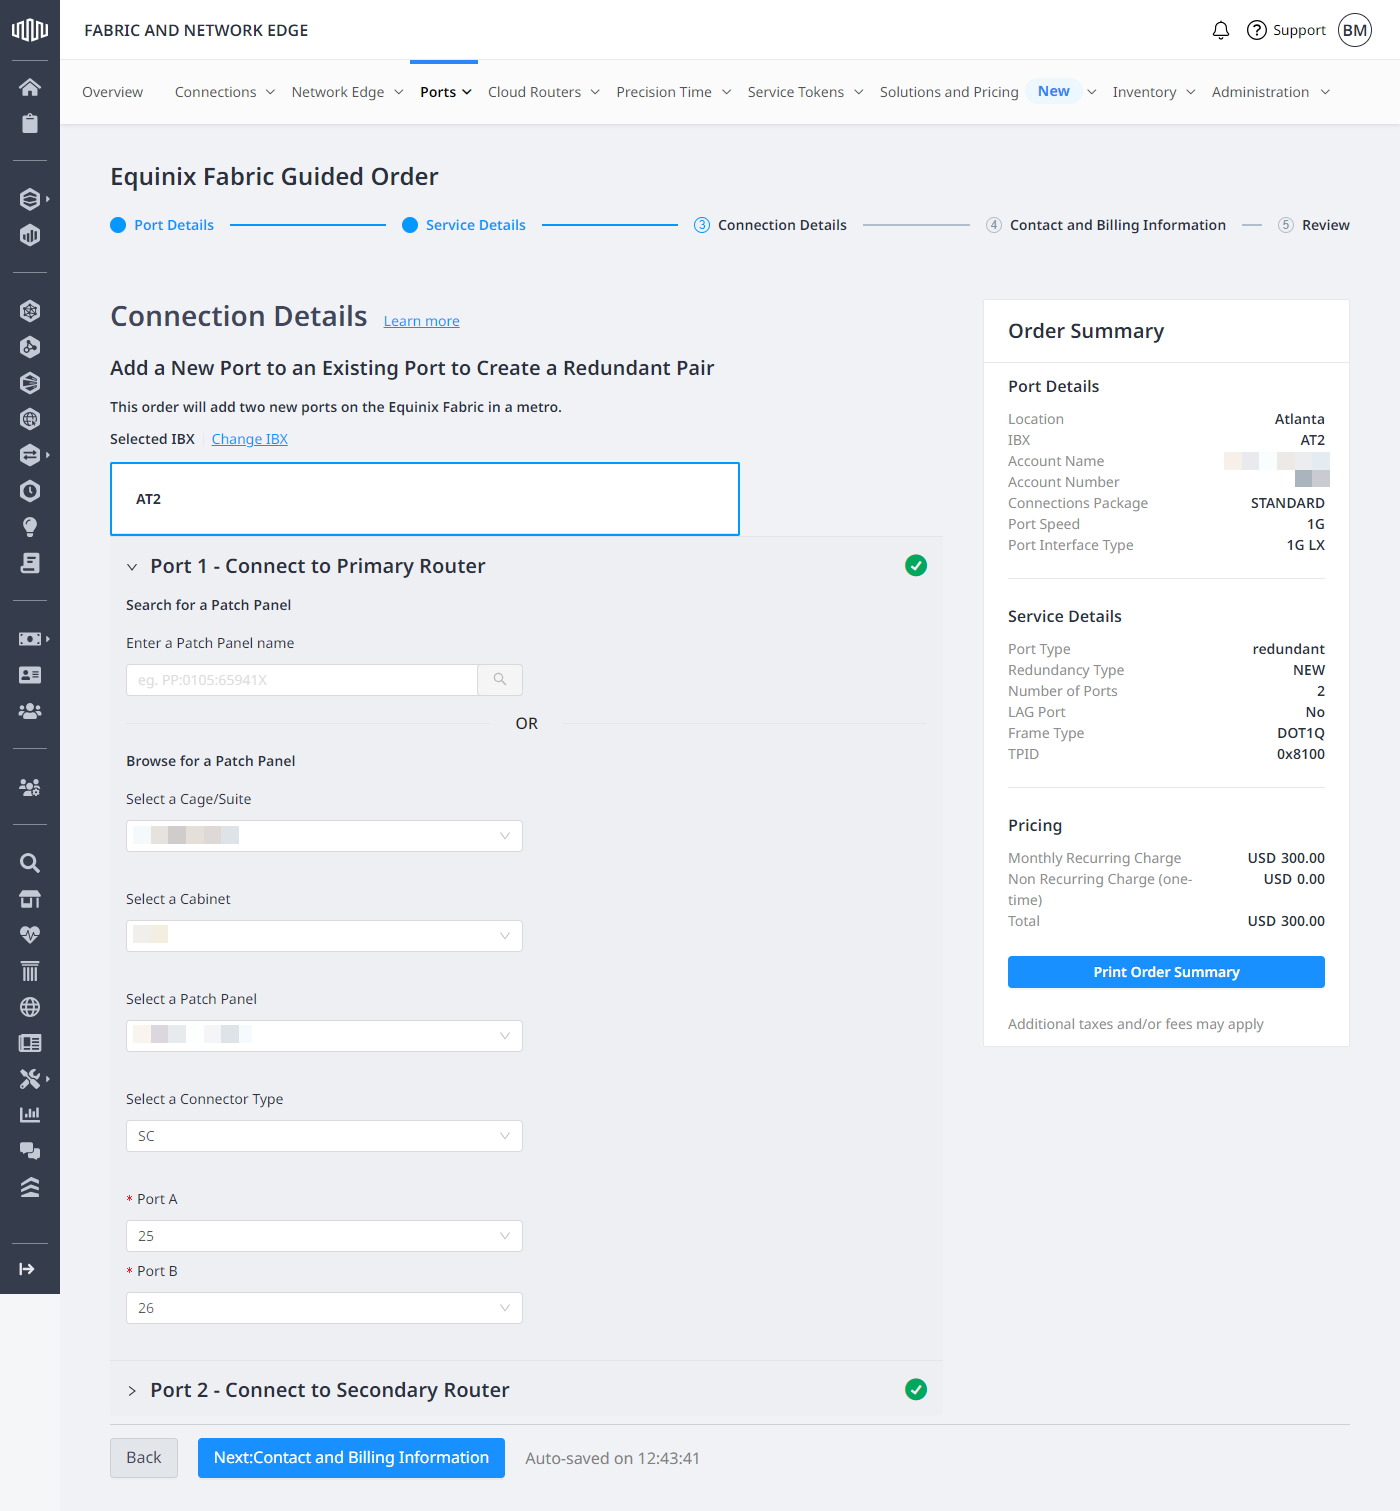Focus the Patch Panel name input field

pos(302,680)
